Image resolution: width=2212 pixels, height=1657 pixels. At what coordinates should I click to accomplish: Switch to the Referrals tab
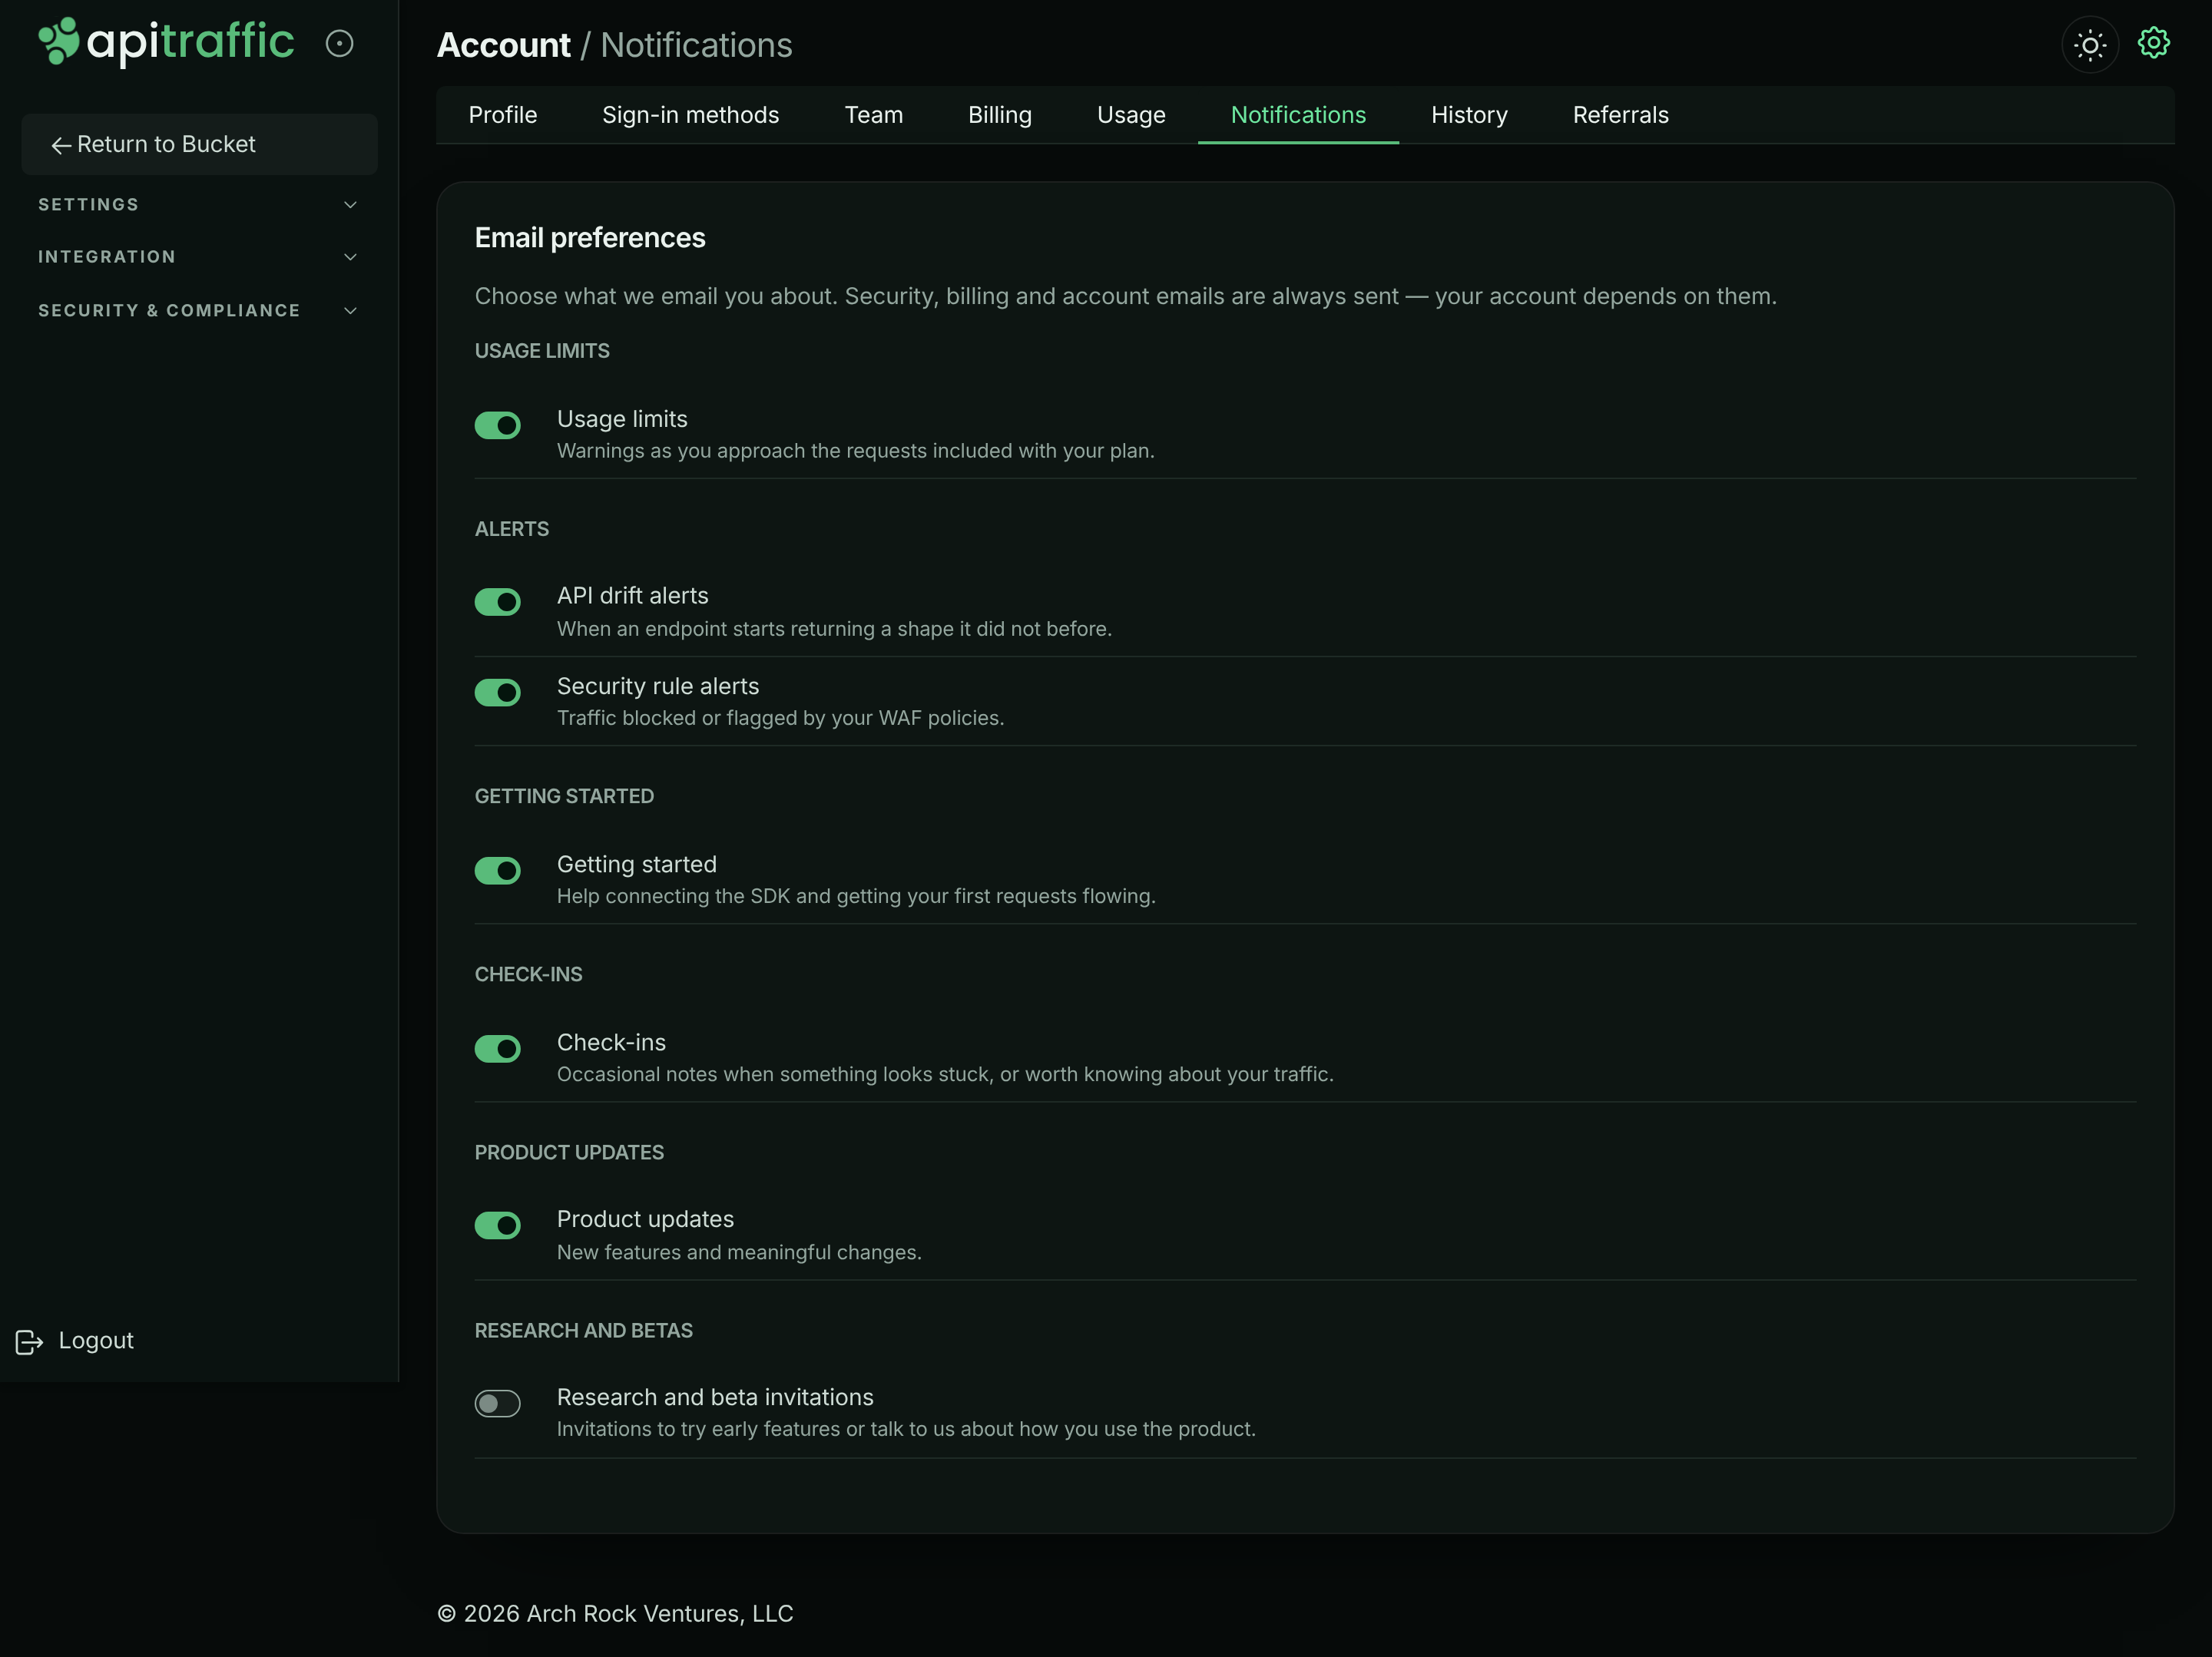(x=1620, y=115)
